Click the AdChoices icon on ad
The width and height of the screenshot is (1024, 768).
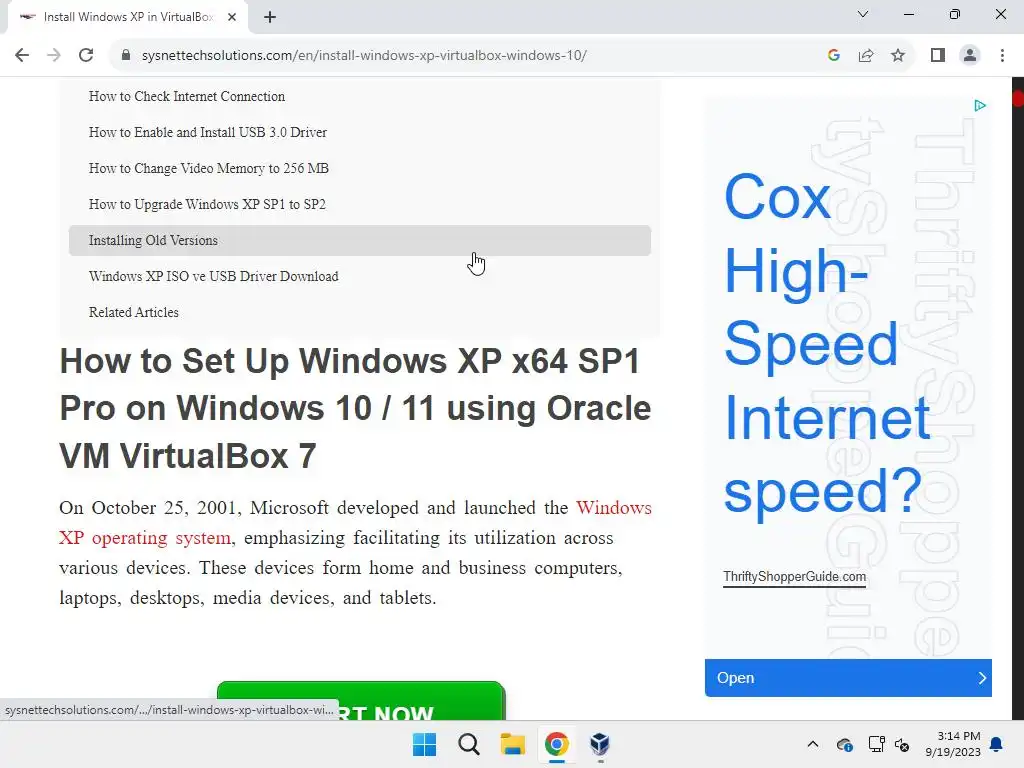click(980, 106)
